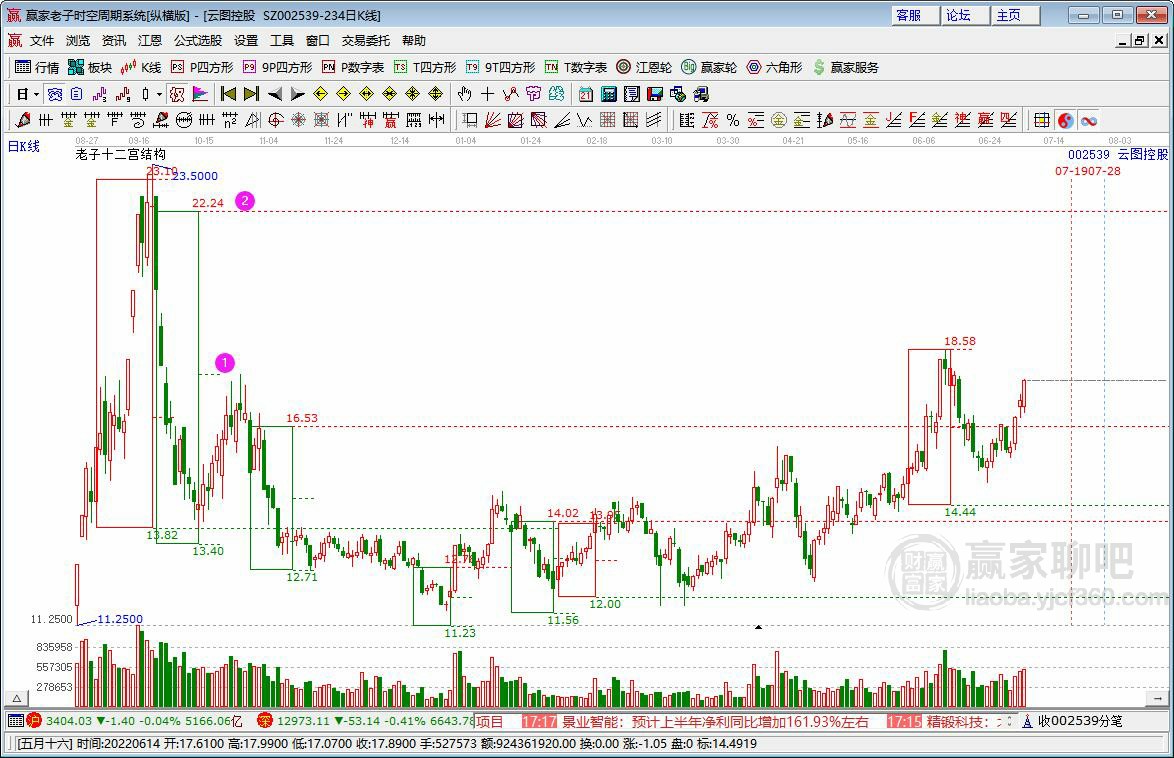Image resolution: width=1174 pixels, height=758 pixels.
Task: Click the calculator icon
Action: click(609, 94)
